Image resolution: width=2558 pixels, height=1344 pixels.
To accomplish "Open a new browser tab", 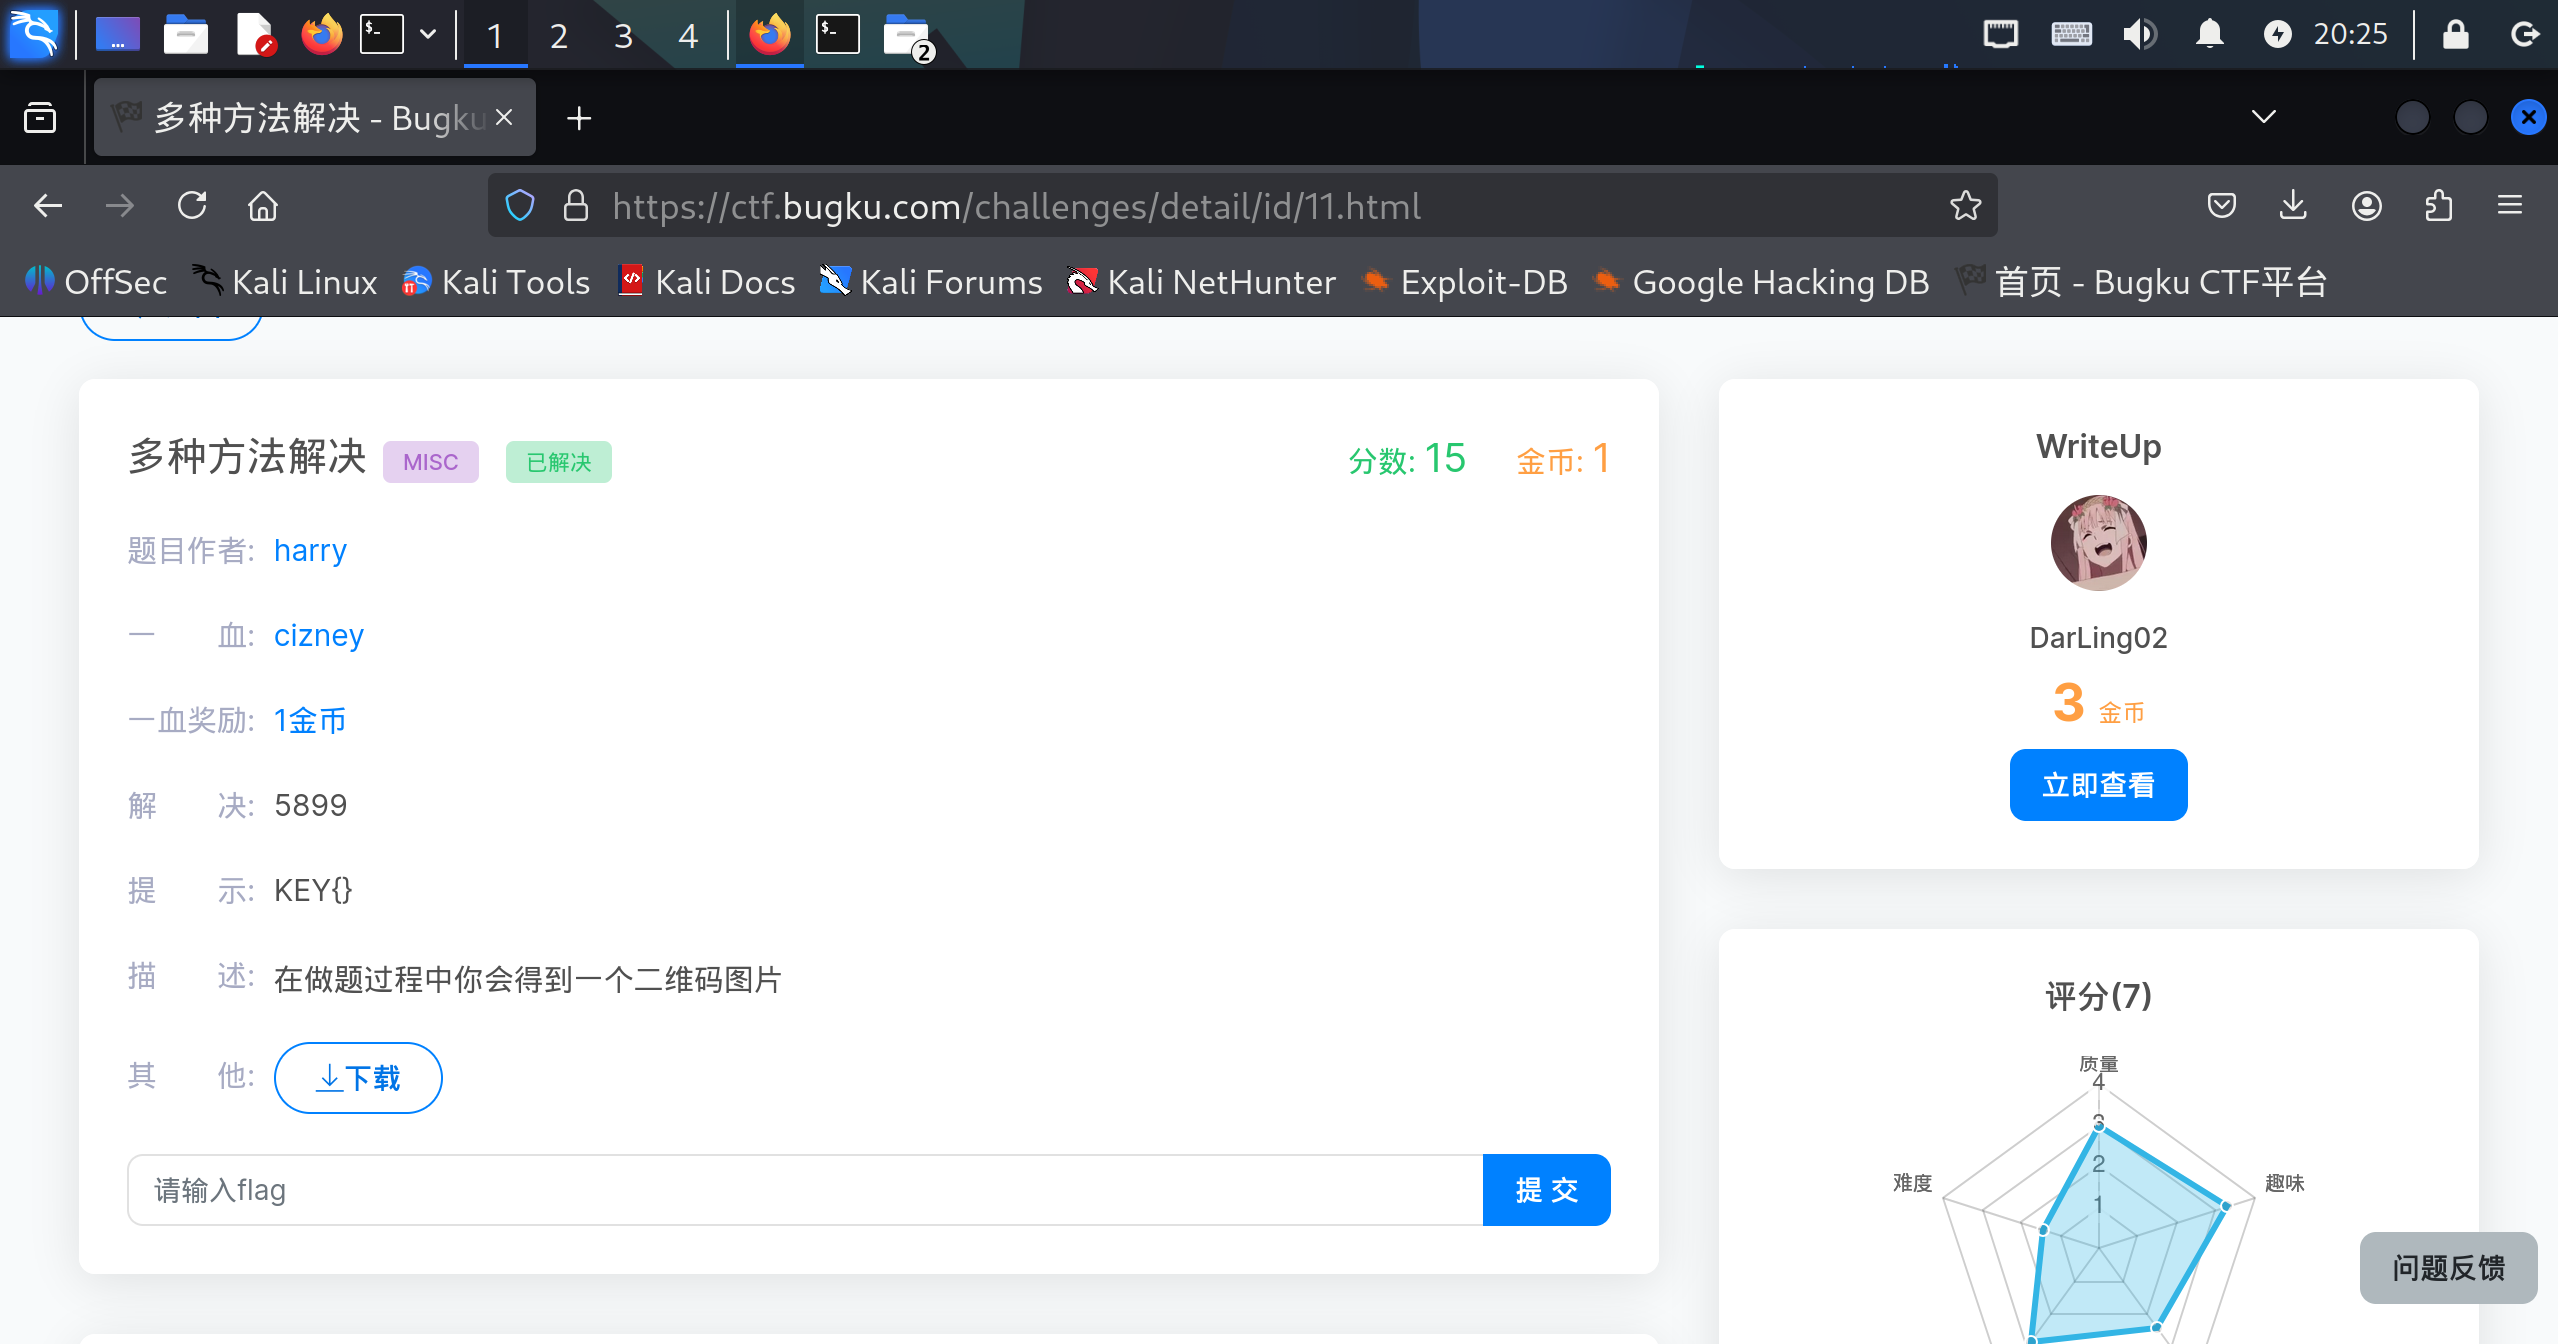I will click(x=579, y=118).
